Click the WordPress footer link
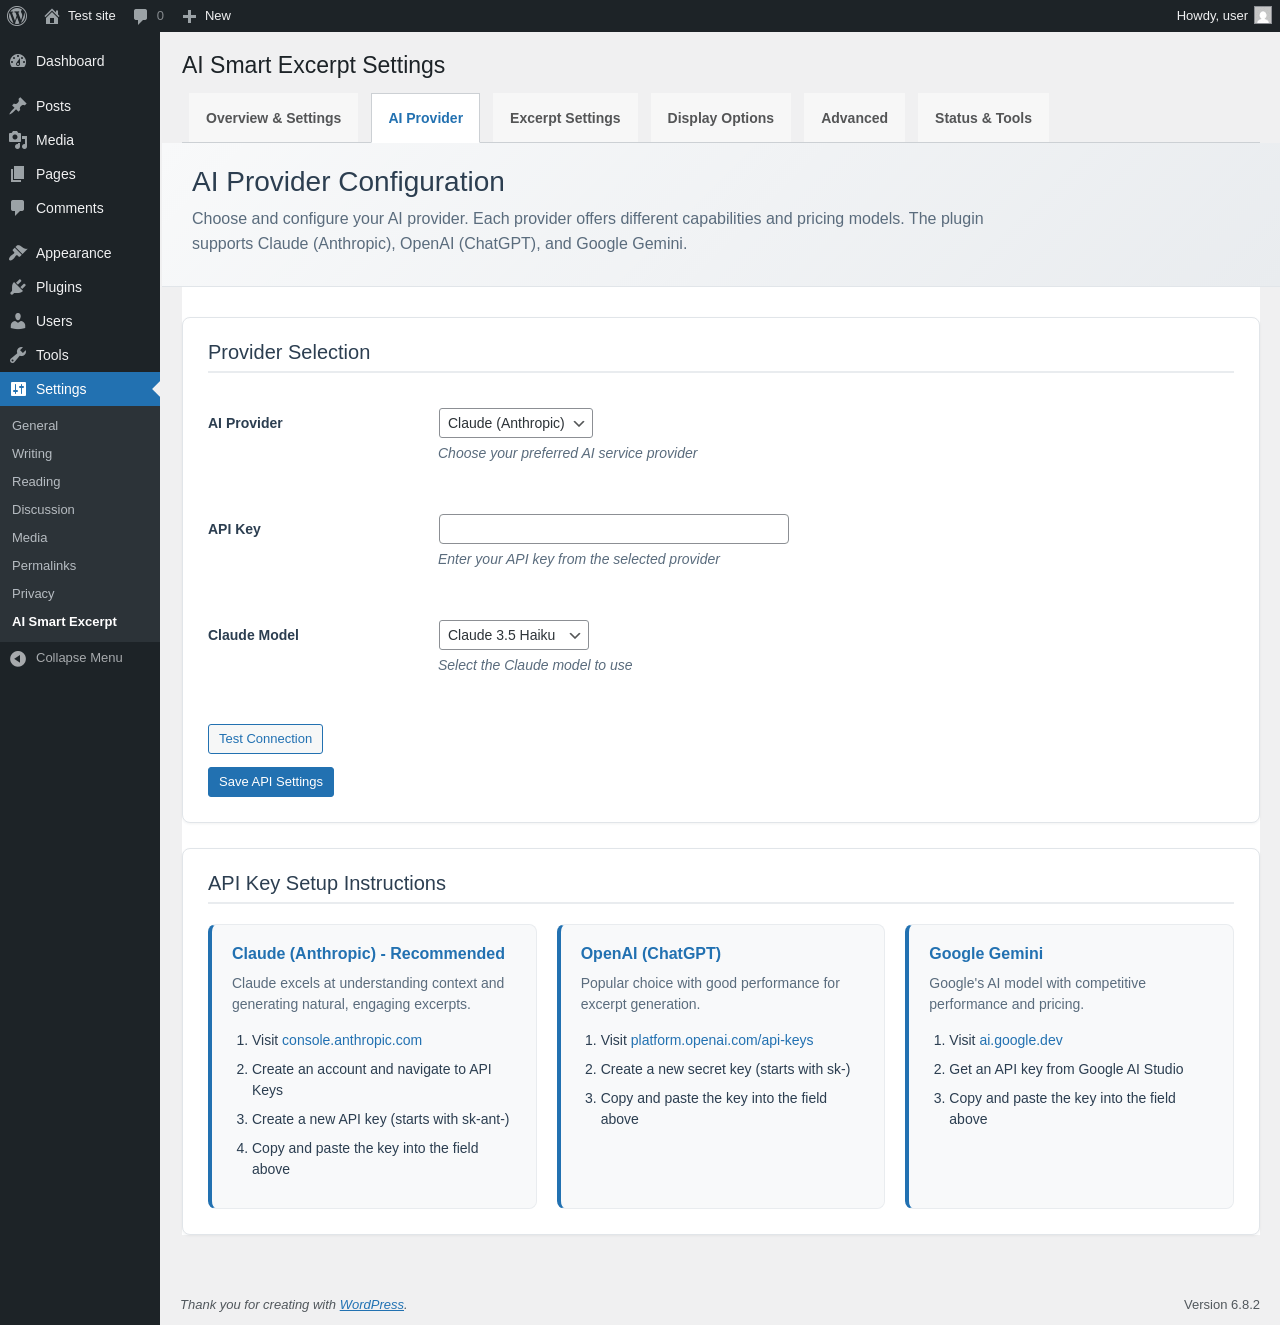 coord(372,1305)
